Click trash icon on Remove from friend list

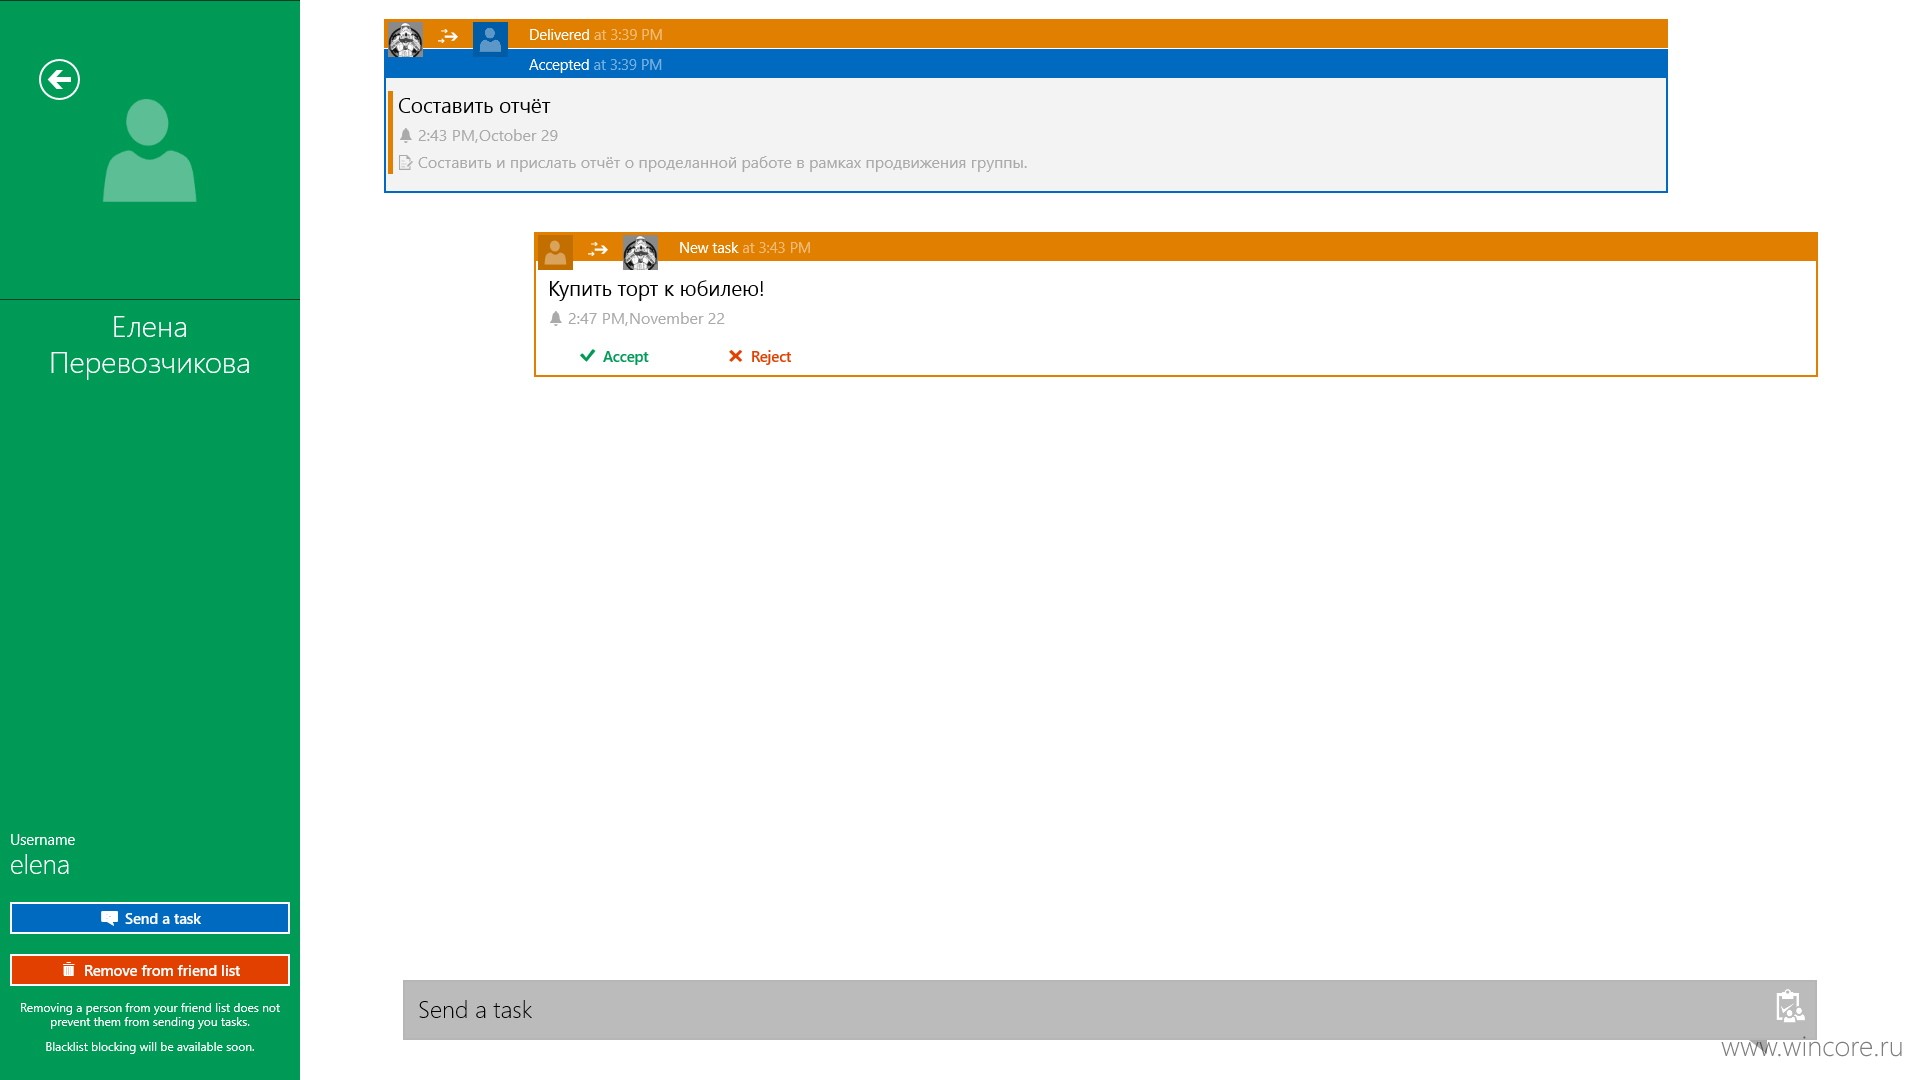[x=68, y=969]
